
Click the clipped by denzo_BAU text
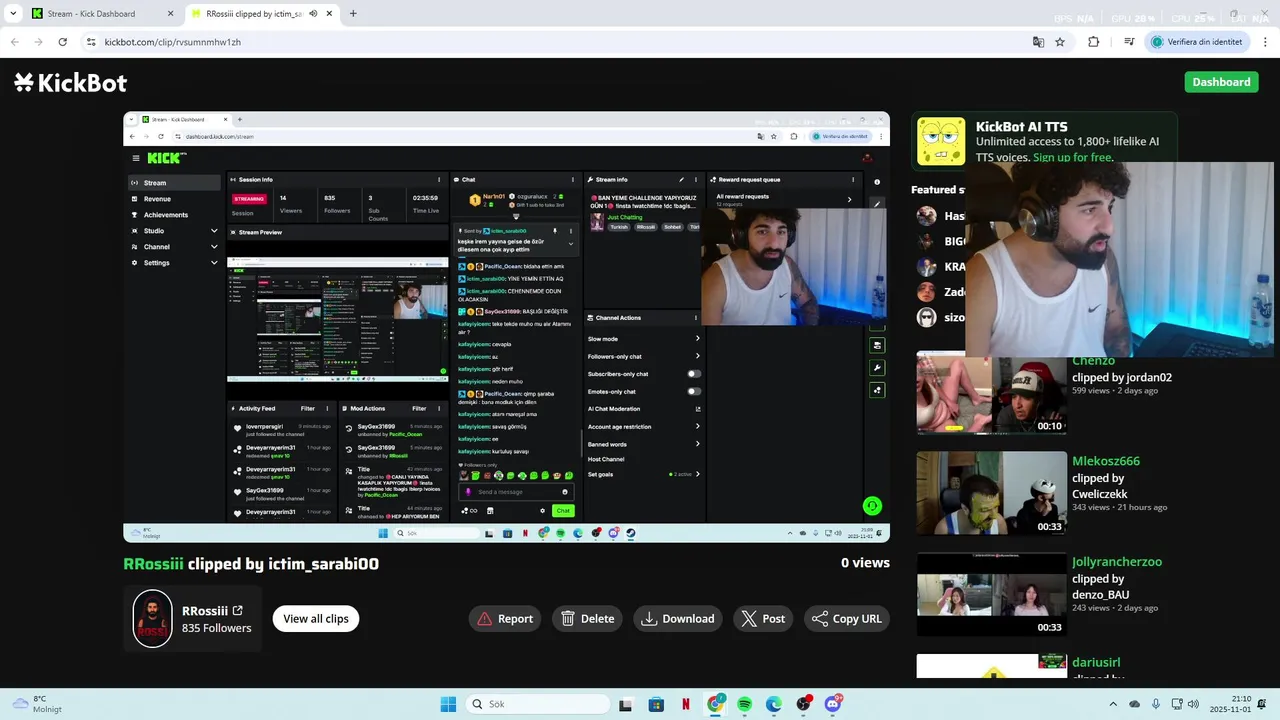point(1100,587)
